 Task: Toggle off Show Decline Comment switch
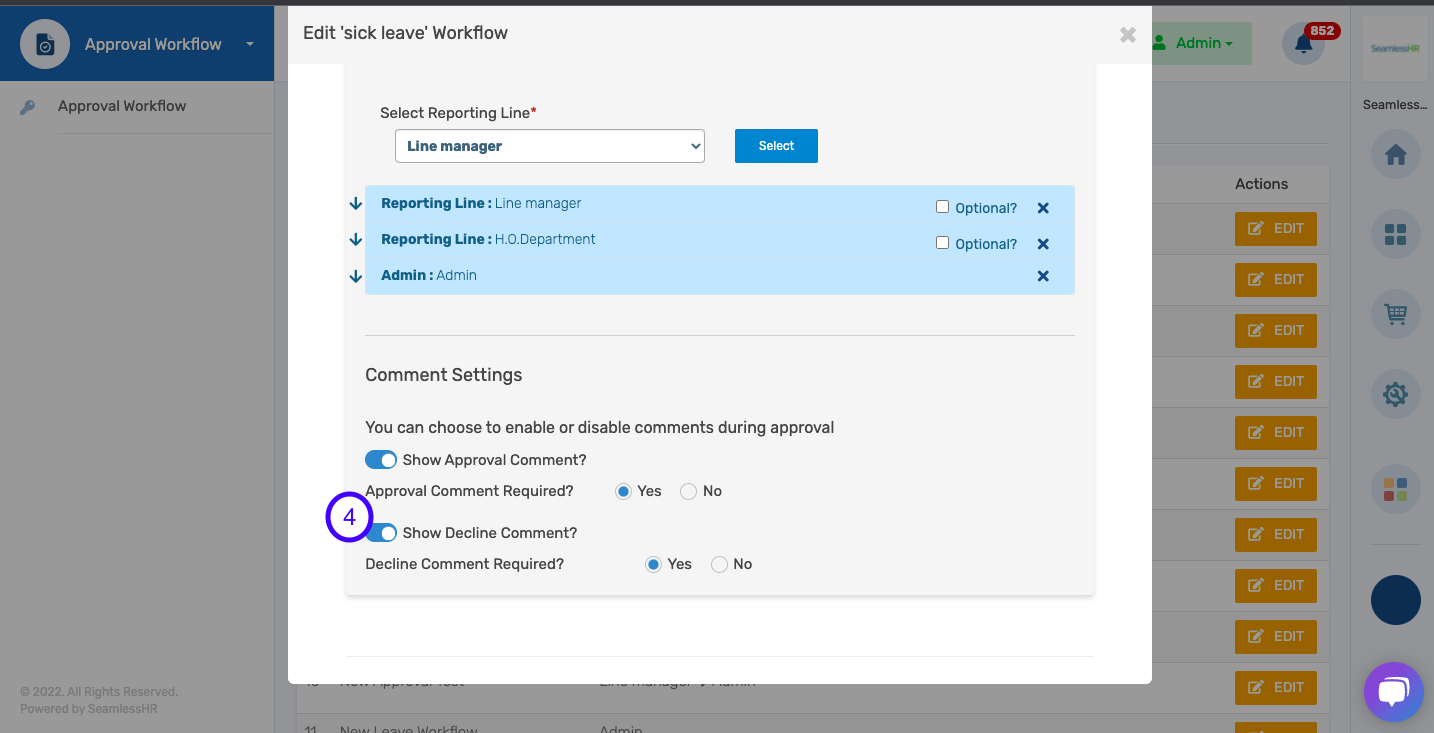pos(381,532)
